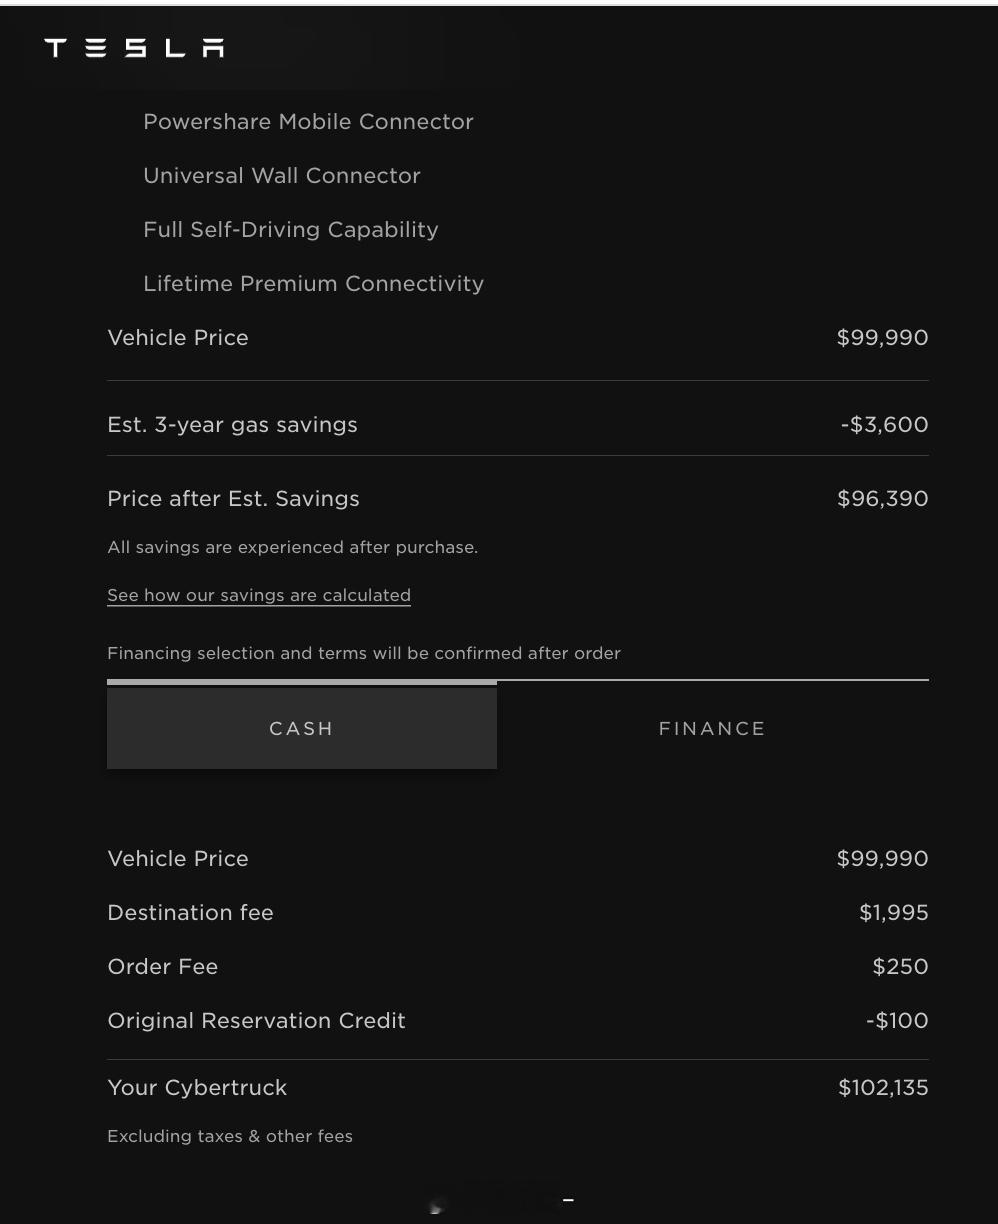
Task: Select the Universal Wall Connector item
Action: click(282, 176)
